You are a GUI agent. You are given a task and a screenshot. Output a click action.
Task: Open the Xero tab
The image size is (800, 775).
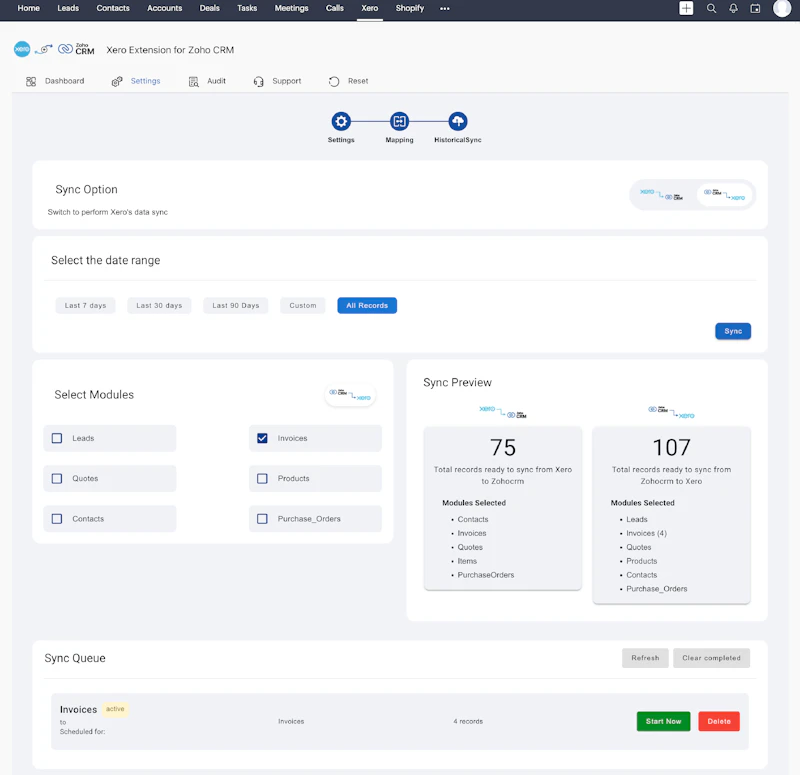tap(369, 8)
